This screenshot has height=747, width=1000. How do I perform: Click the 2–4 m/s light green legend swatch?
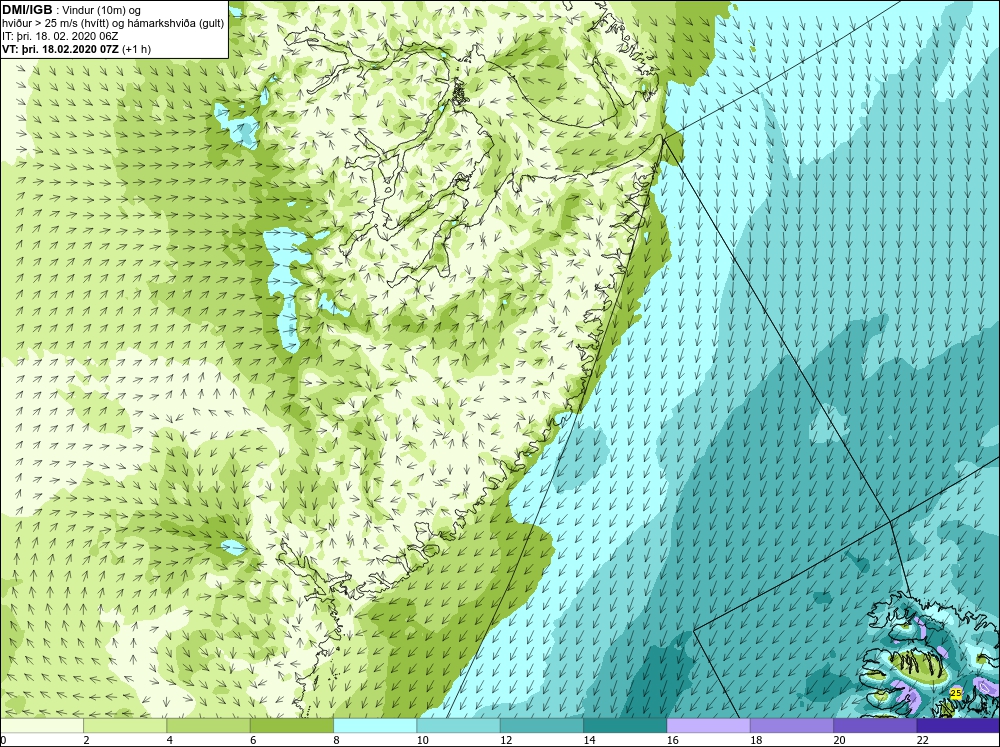125,726
